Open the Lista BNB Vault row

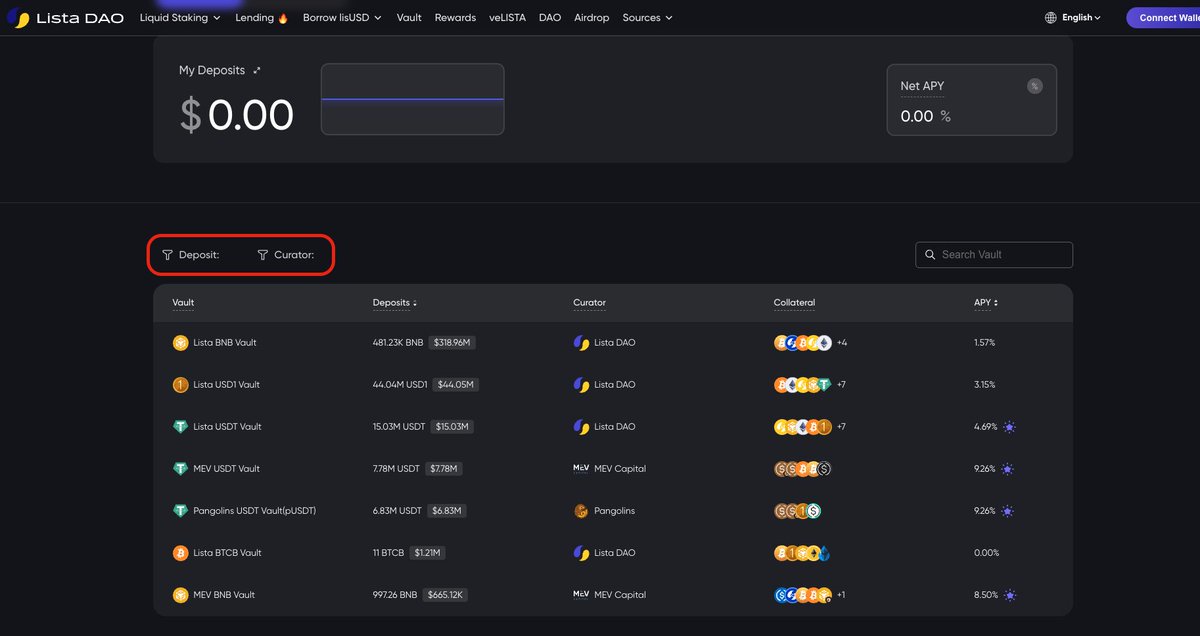[x=613, y=343]
